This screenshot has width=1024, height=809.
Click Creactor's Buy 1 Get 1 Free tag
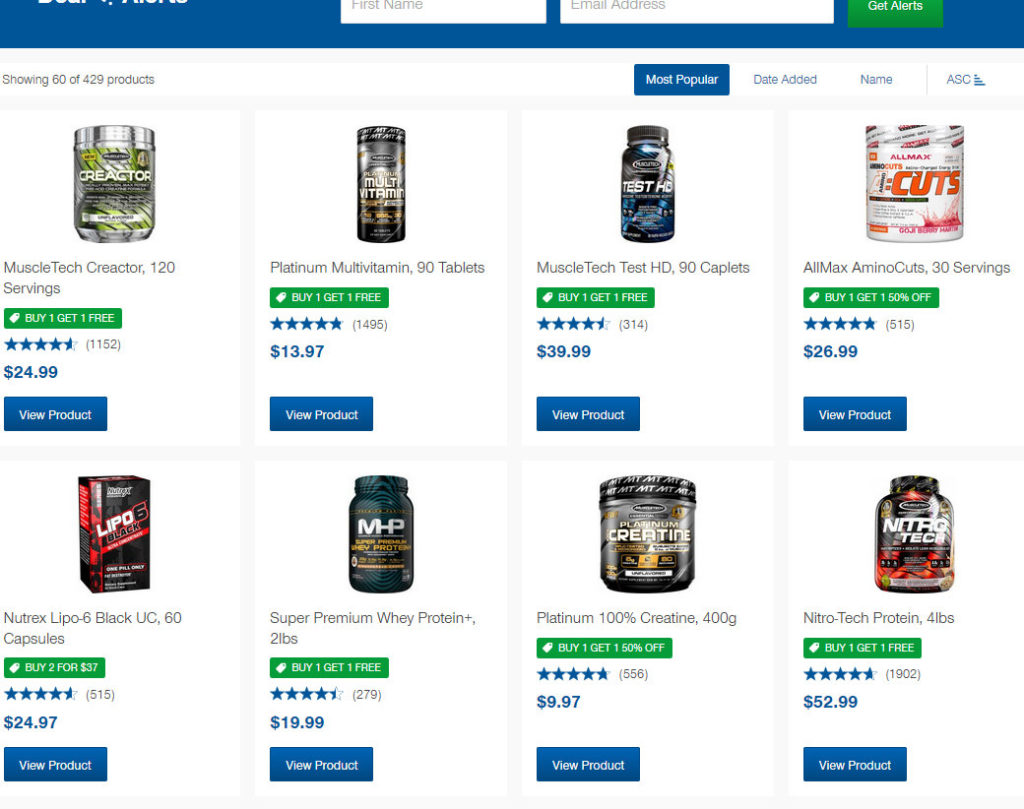63,318
